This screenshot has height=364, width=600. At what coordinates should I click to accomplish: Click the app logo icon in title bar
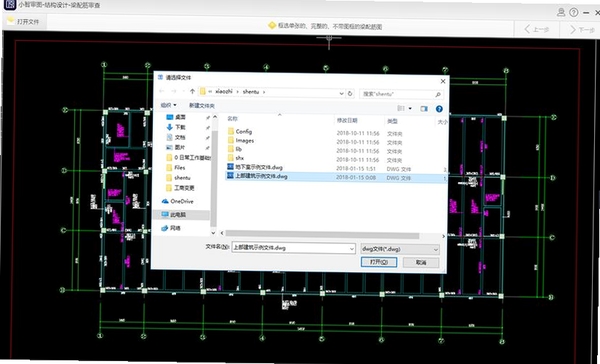(9, 5)
